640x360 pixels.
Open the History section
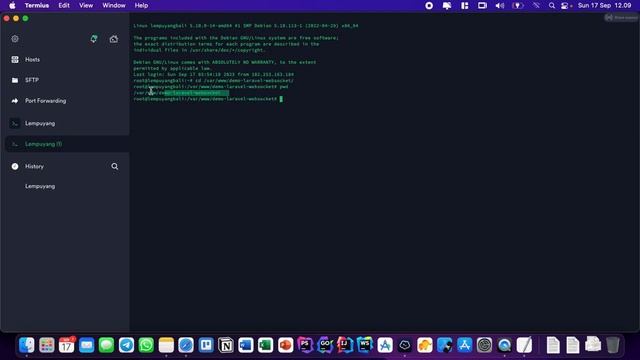click(34, 167)
